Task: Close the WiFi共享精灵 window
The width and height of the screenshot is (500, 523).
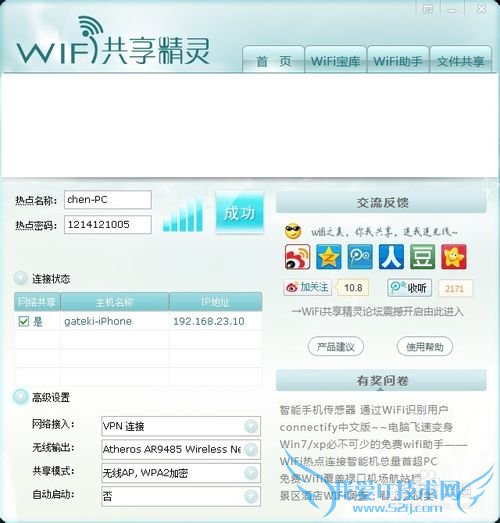Action: 481,9
